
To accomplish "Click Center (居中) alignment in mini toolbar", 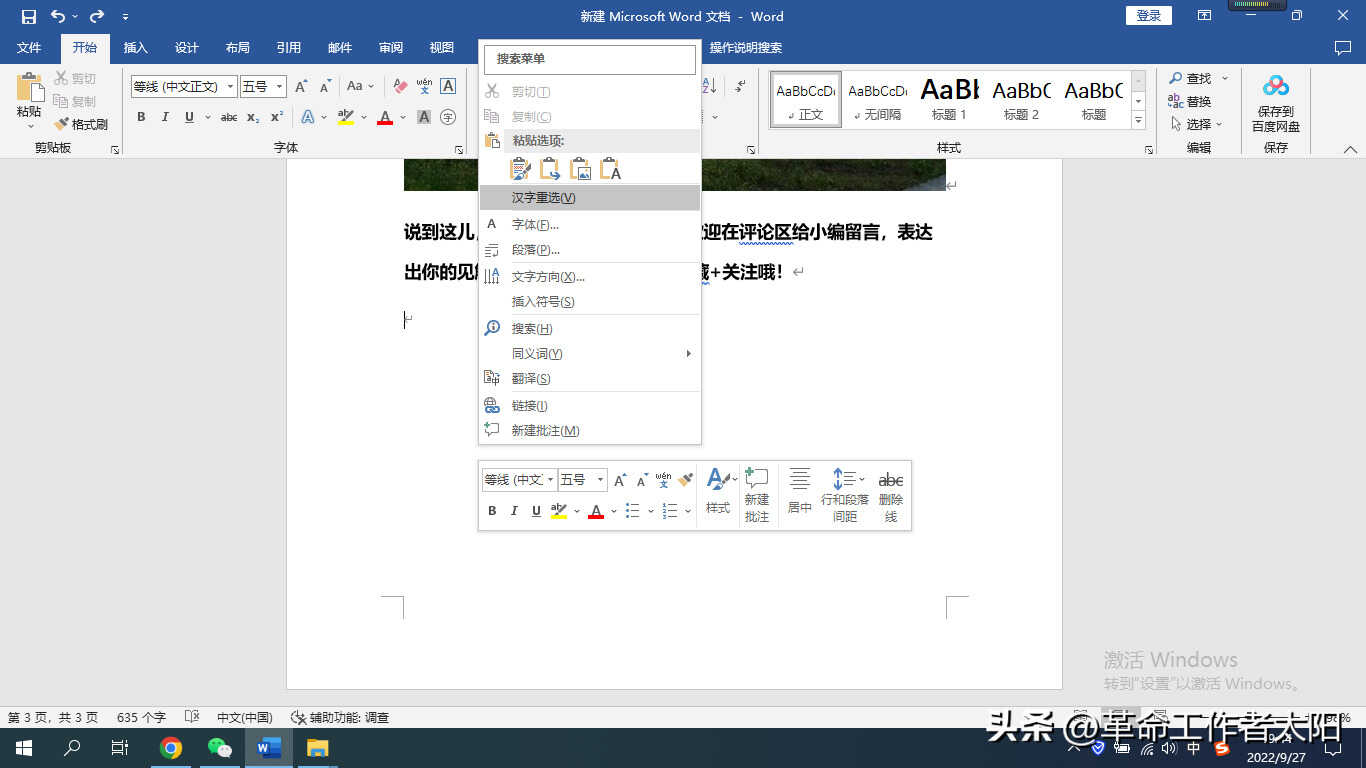I will pos(799,493).
